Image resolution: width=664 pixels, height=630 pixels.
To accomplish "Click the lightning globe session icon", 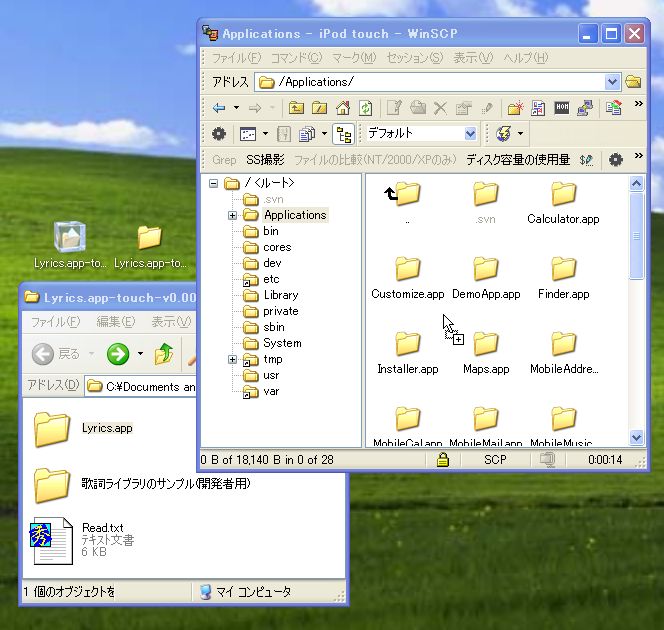I will click(x=504, y=134).
